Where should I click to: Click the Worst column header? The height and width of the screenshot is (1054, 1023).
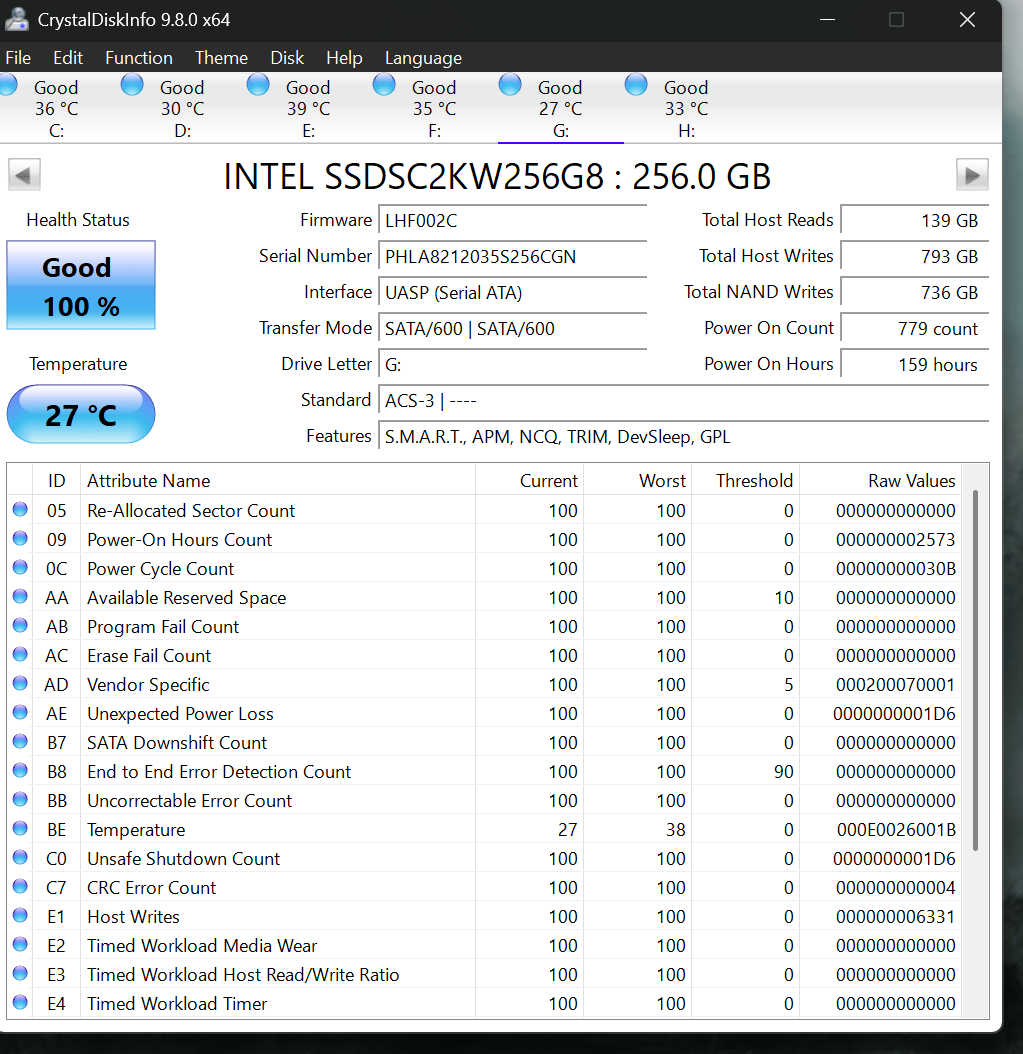click(x=637, y=481)
